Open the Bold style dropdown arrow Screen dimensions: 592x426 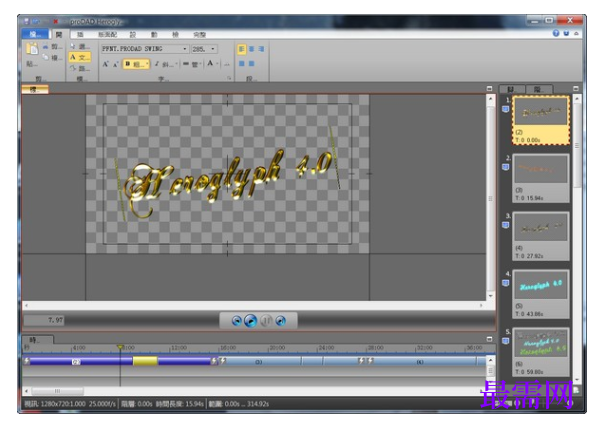[x=147, y=64]
